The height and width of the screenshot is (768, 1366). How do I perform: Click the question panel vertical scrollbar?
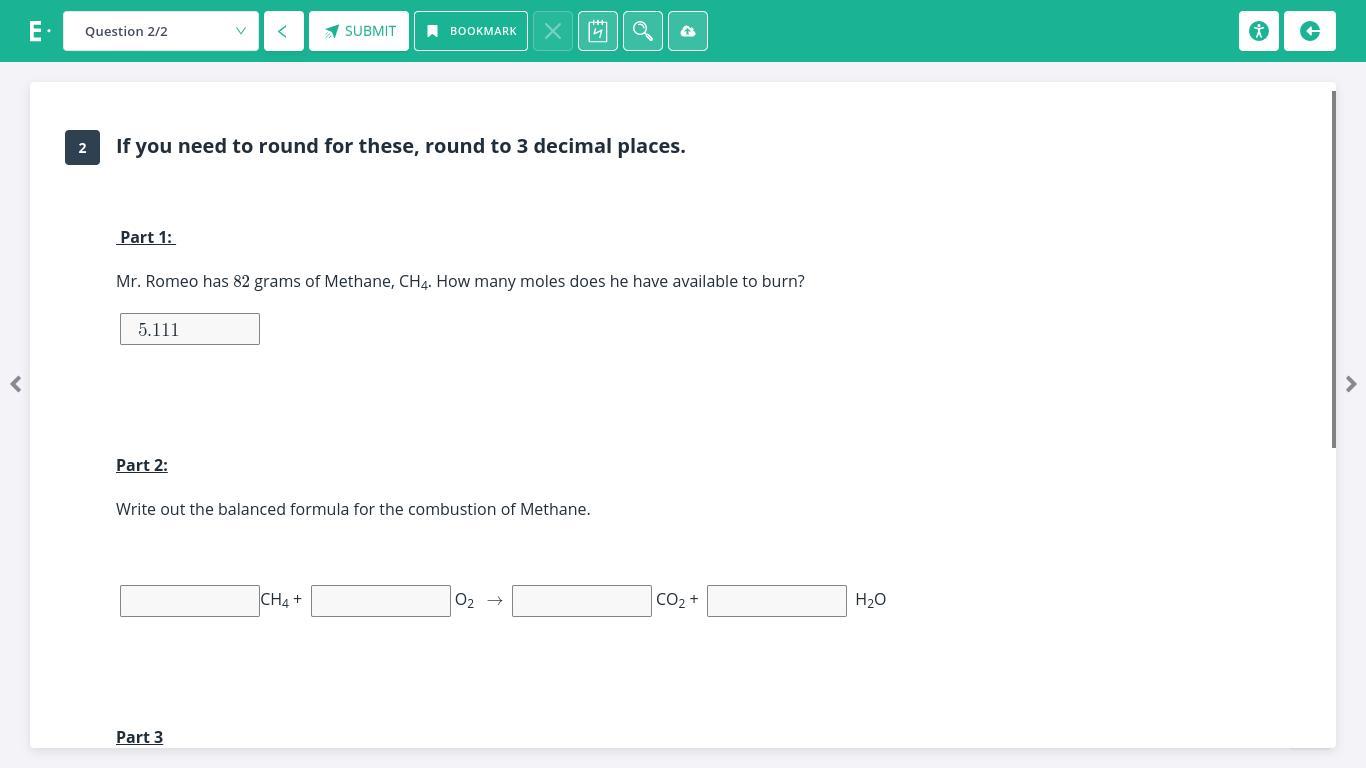(x=1333, y=270)
